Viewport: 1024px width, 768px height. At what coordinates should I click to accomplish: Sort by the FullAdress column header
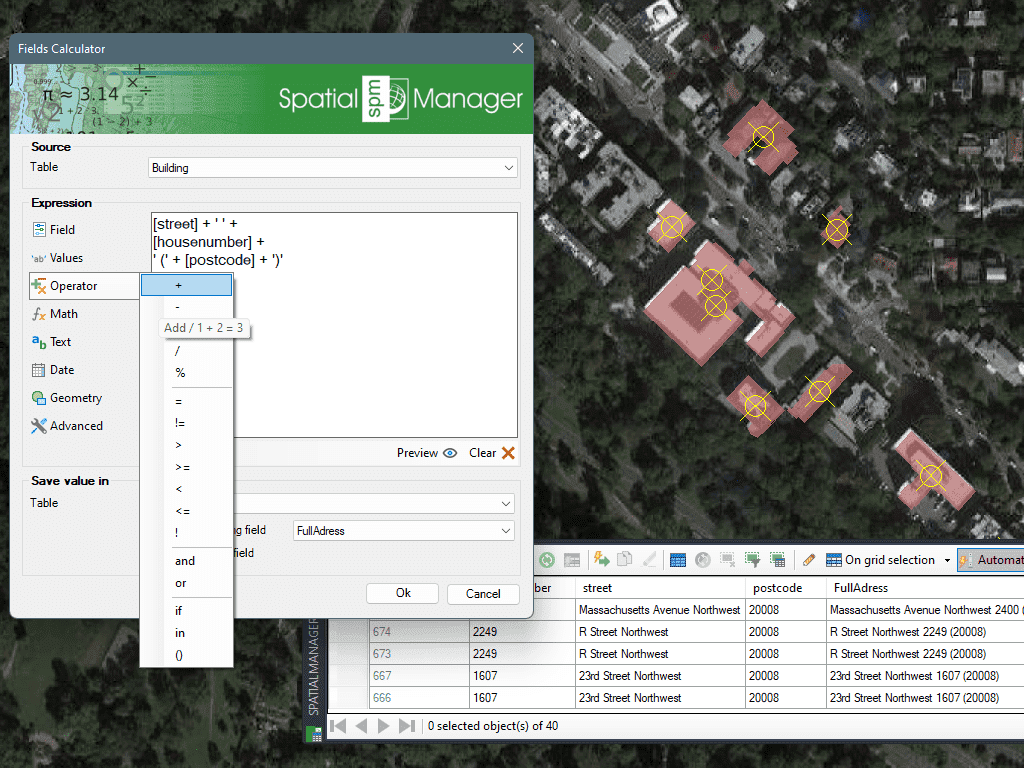tap(925, 588)
